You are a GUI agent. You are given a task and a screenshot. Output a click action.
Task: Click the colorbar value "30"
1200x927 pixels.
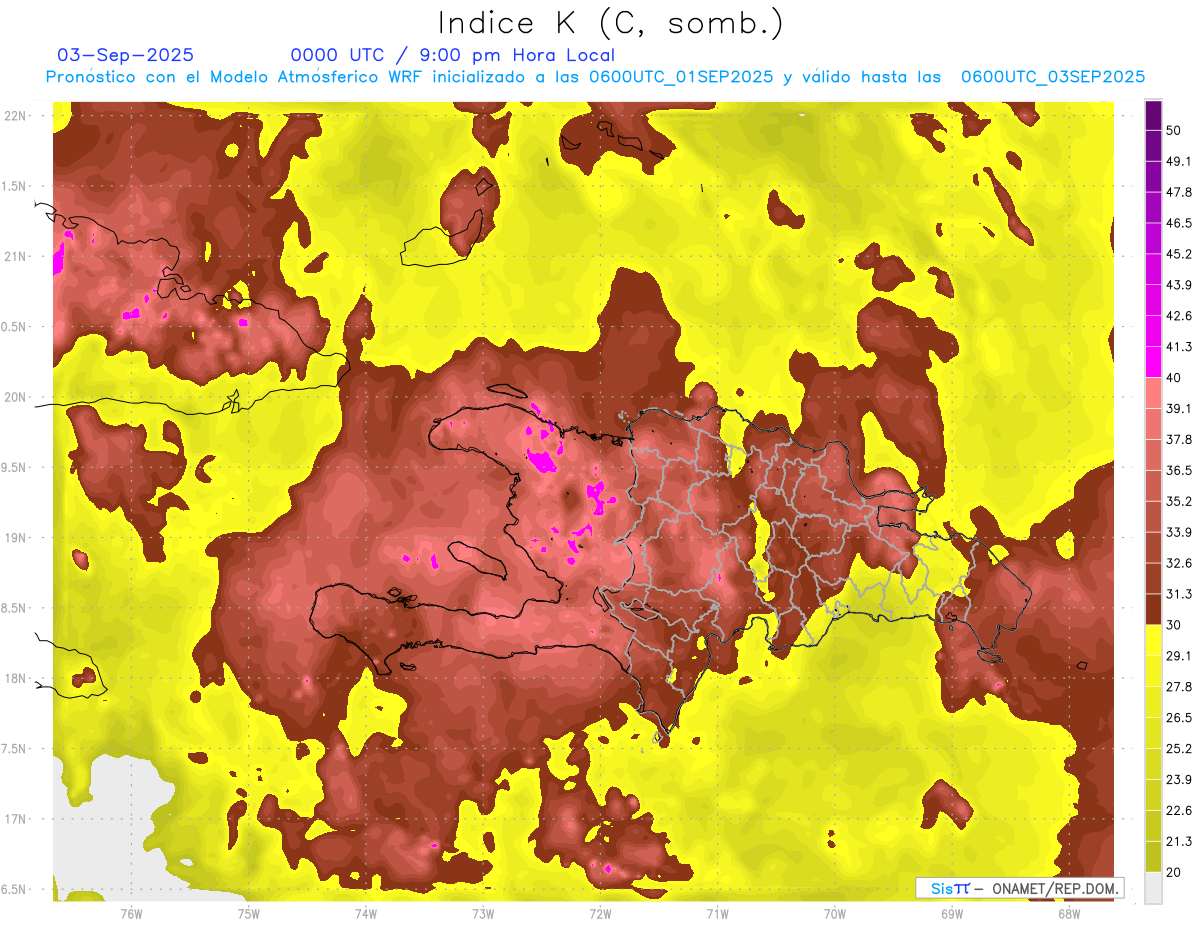click(1175, 625)
